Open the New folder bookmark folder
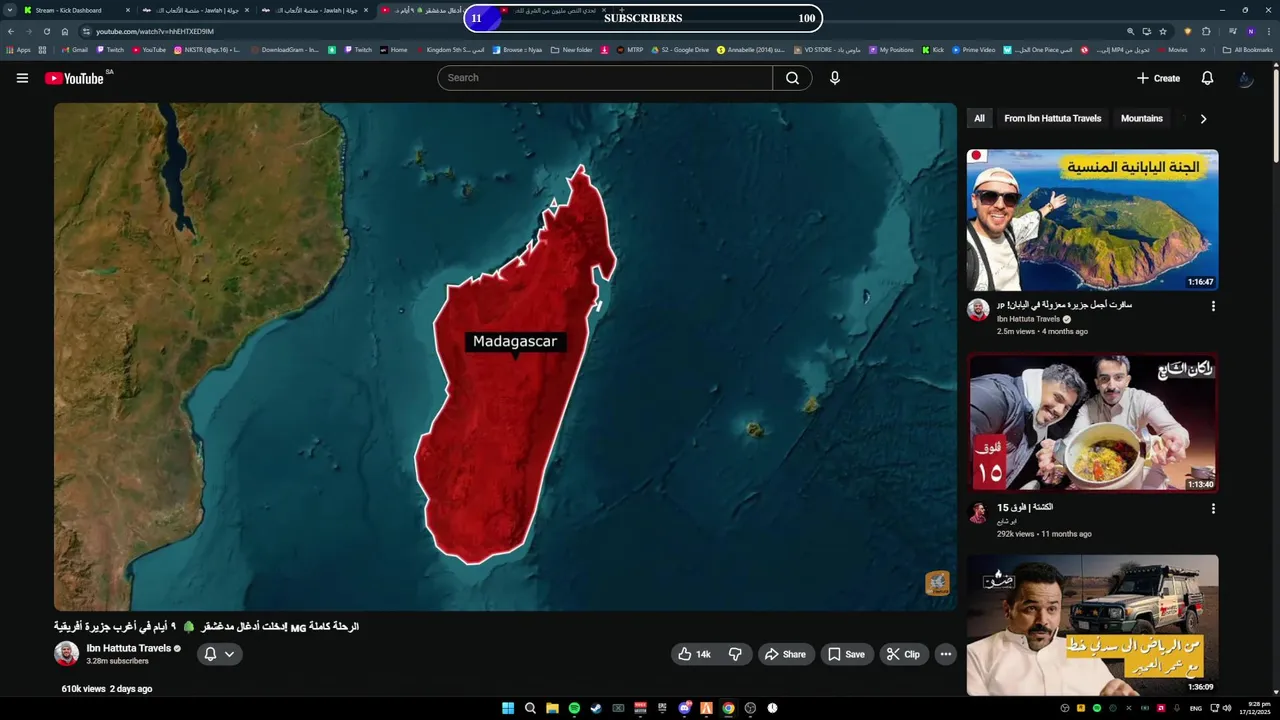1280x720 pixels. [x=571, y=49]
